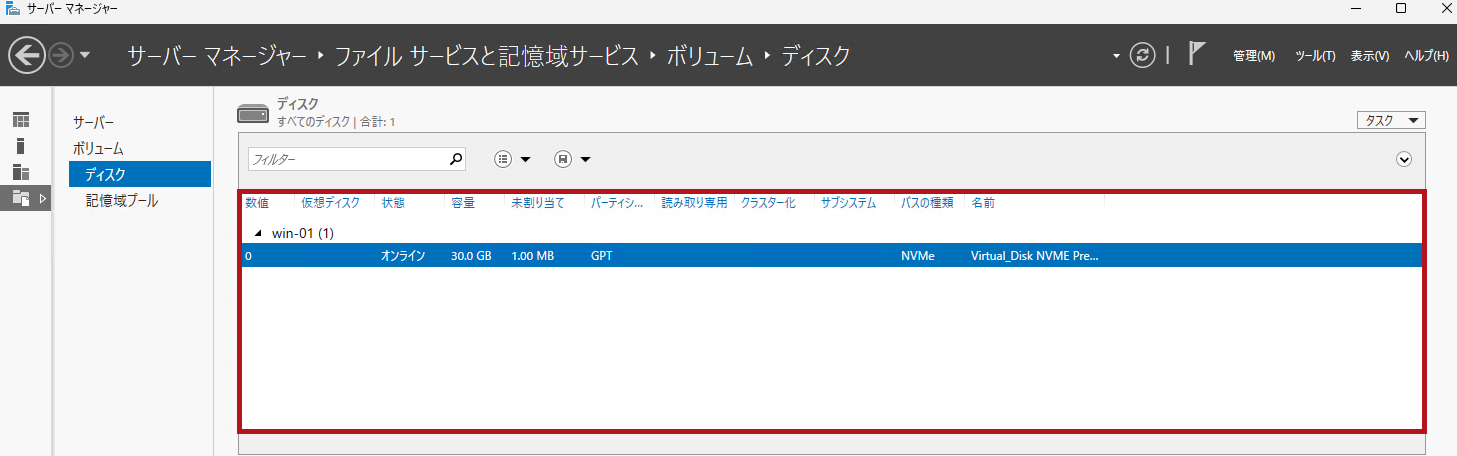Screen dimensions: 1457x456
Task: Sort by 容量 column header
Action: [x=463, y=203]
